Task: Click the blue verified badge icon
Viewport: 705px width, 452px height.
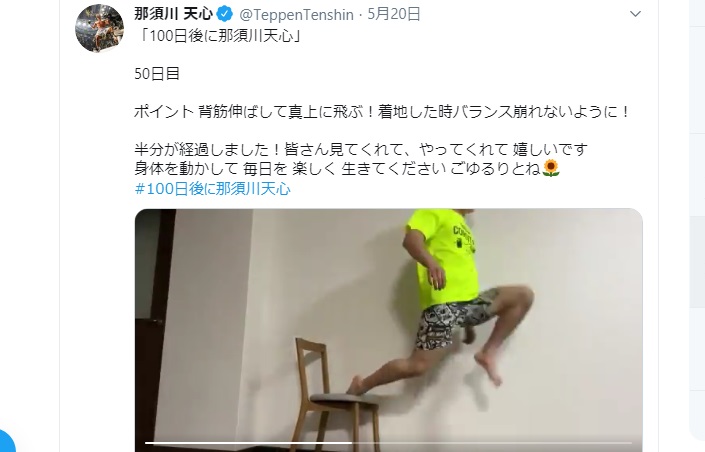Action: (x=224, y=14)
